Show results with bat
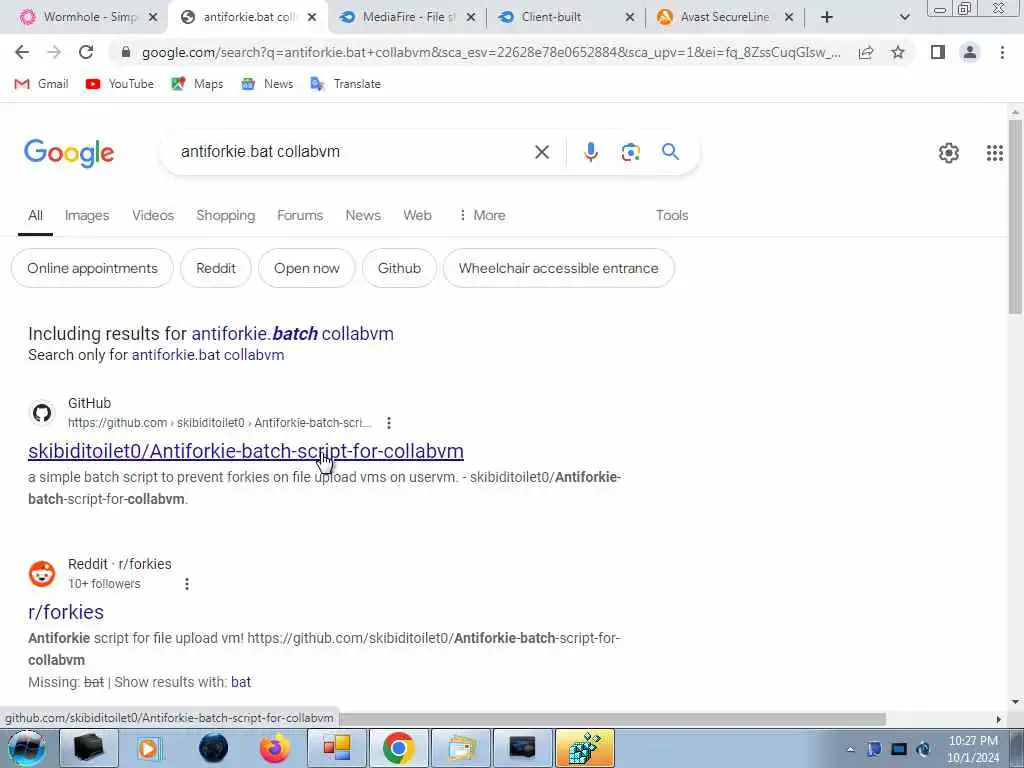The height and width of the screenshot is (768, 1024). 240,682
